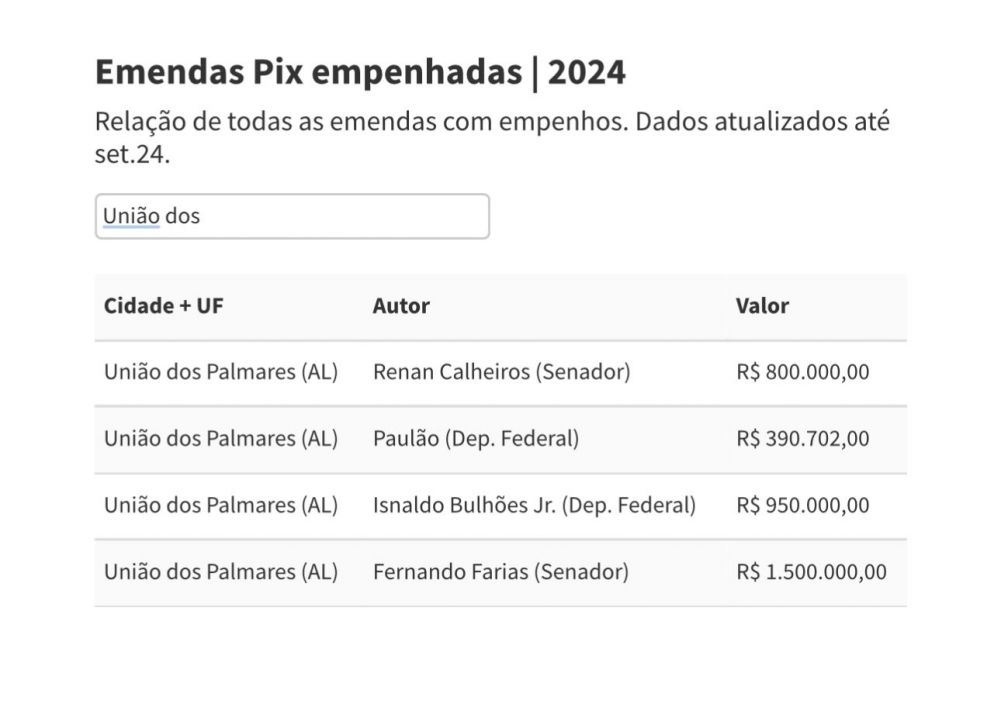Select the Fernando Farias (Senador) cell
Screen dimensions: 1000x703
click(x=501, y=571)
